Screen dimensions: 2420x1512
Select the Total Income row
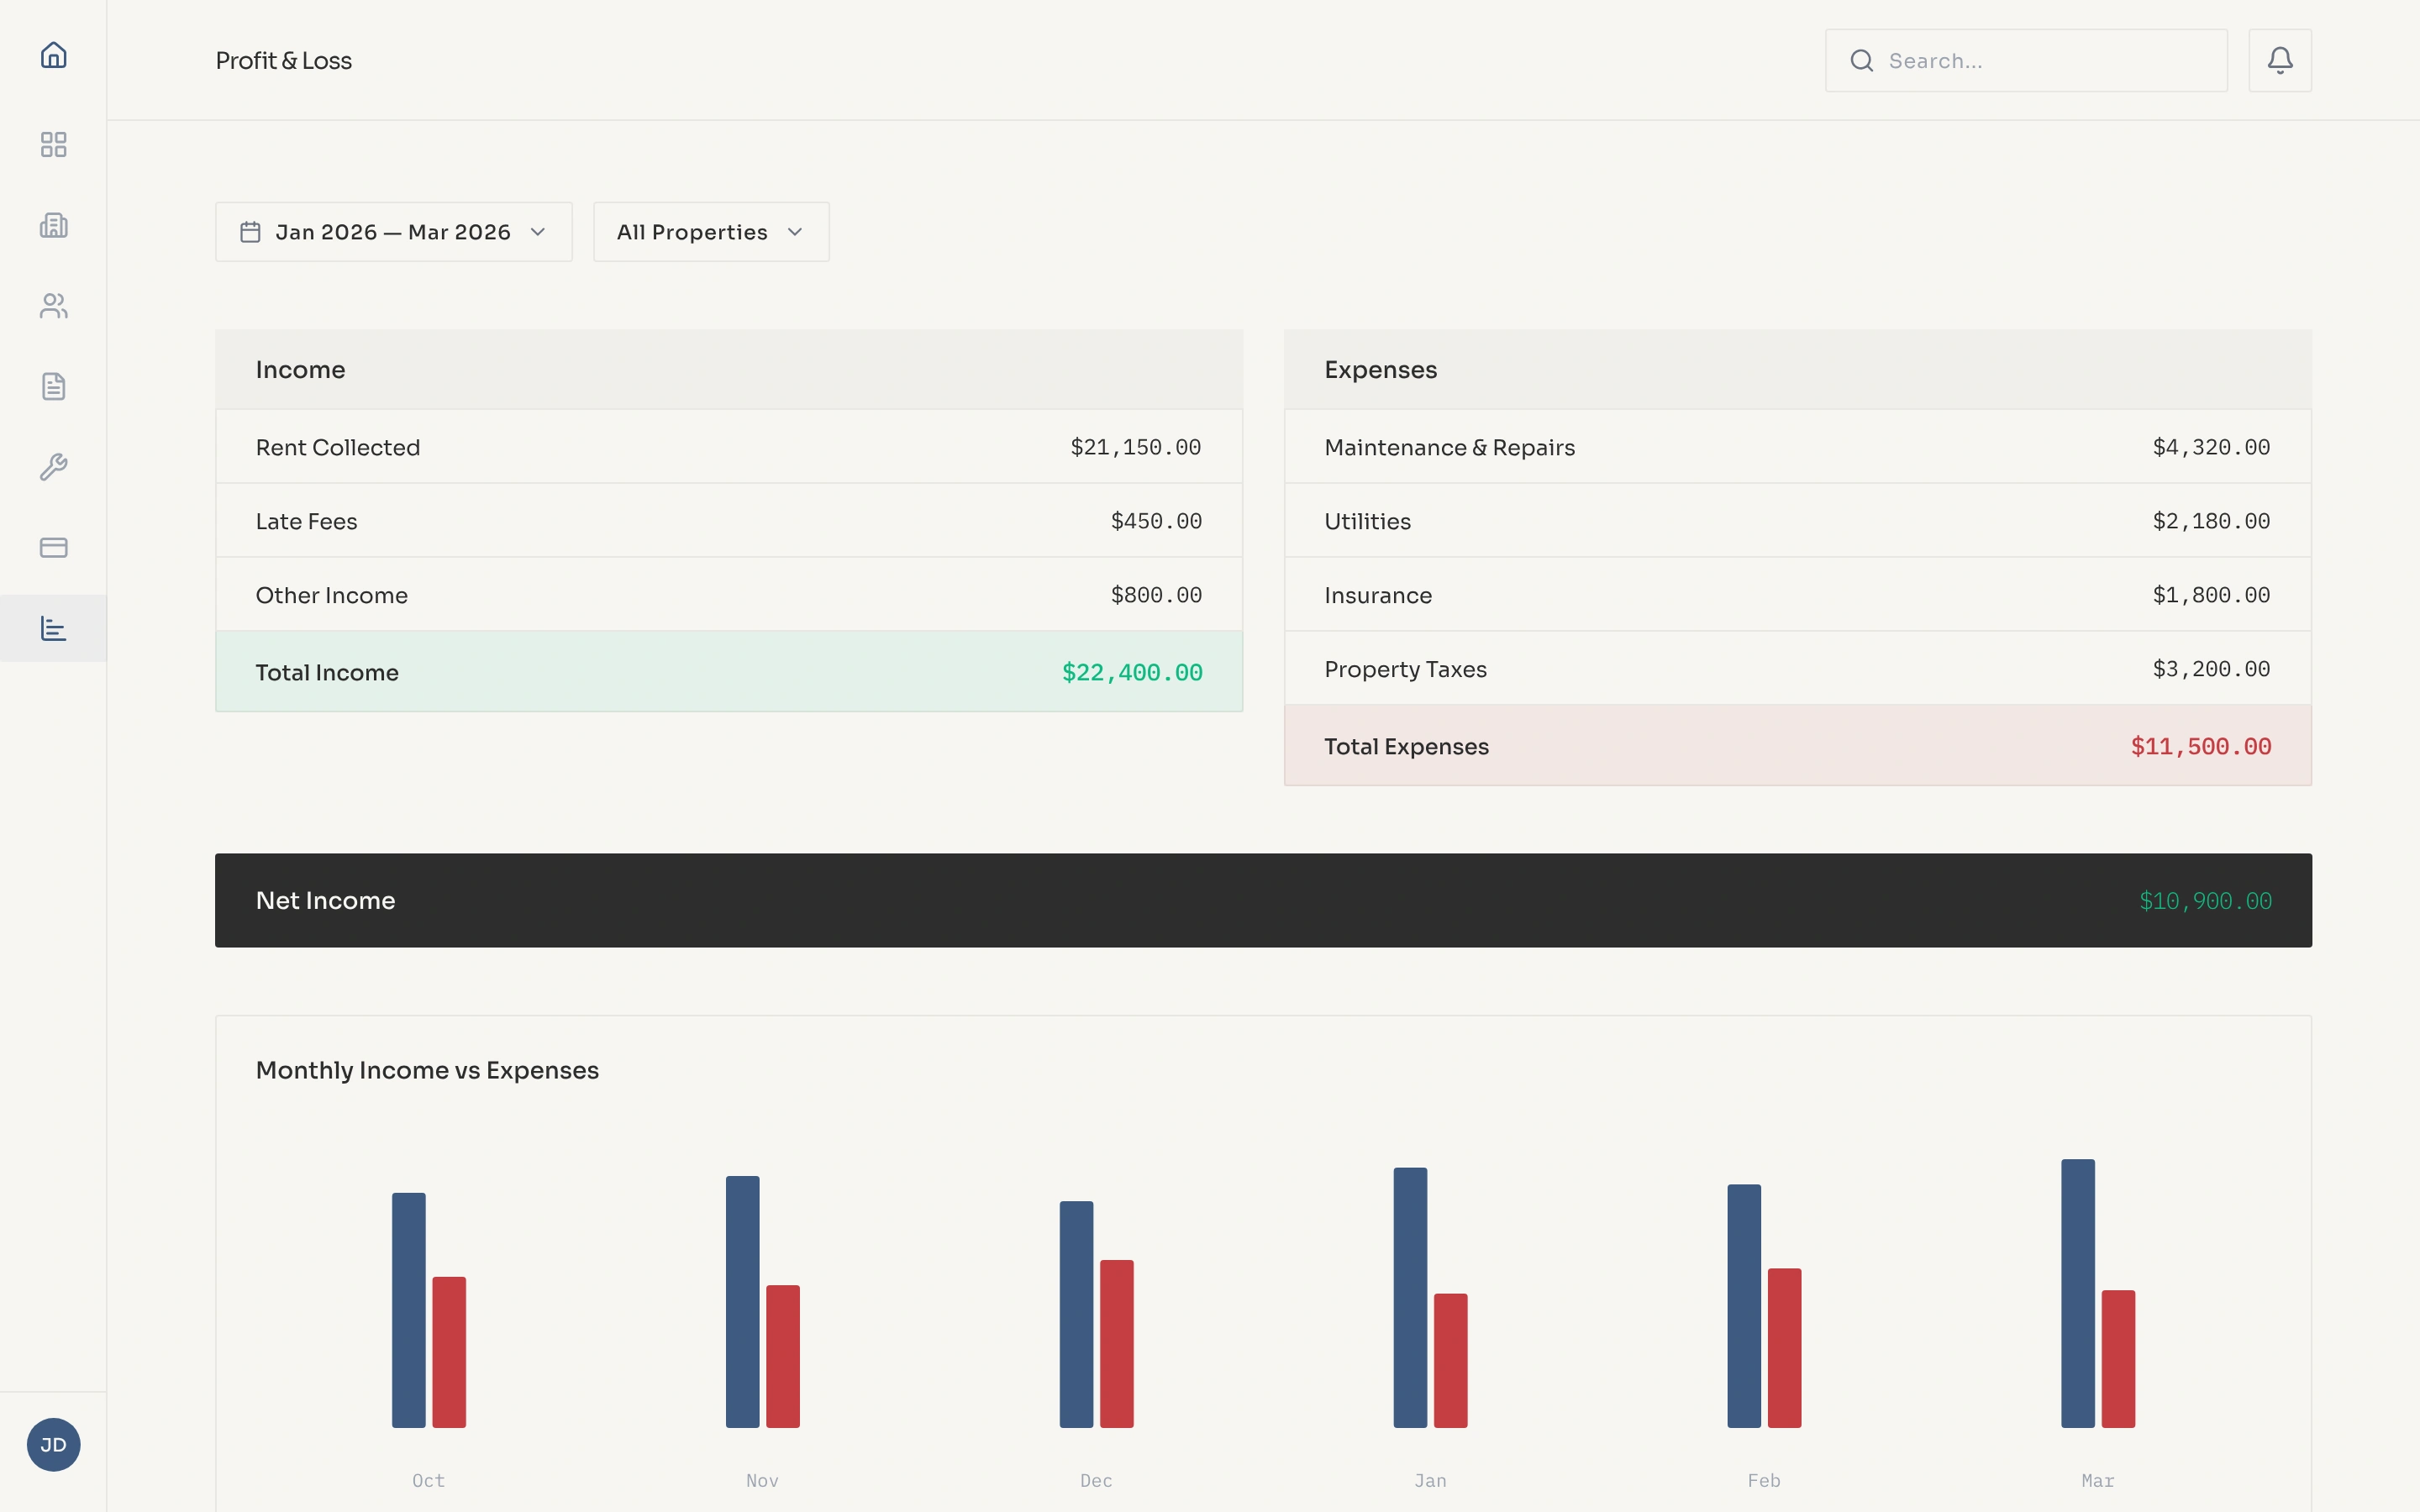point(728,671)
